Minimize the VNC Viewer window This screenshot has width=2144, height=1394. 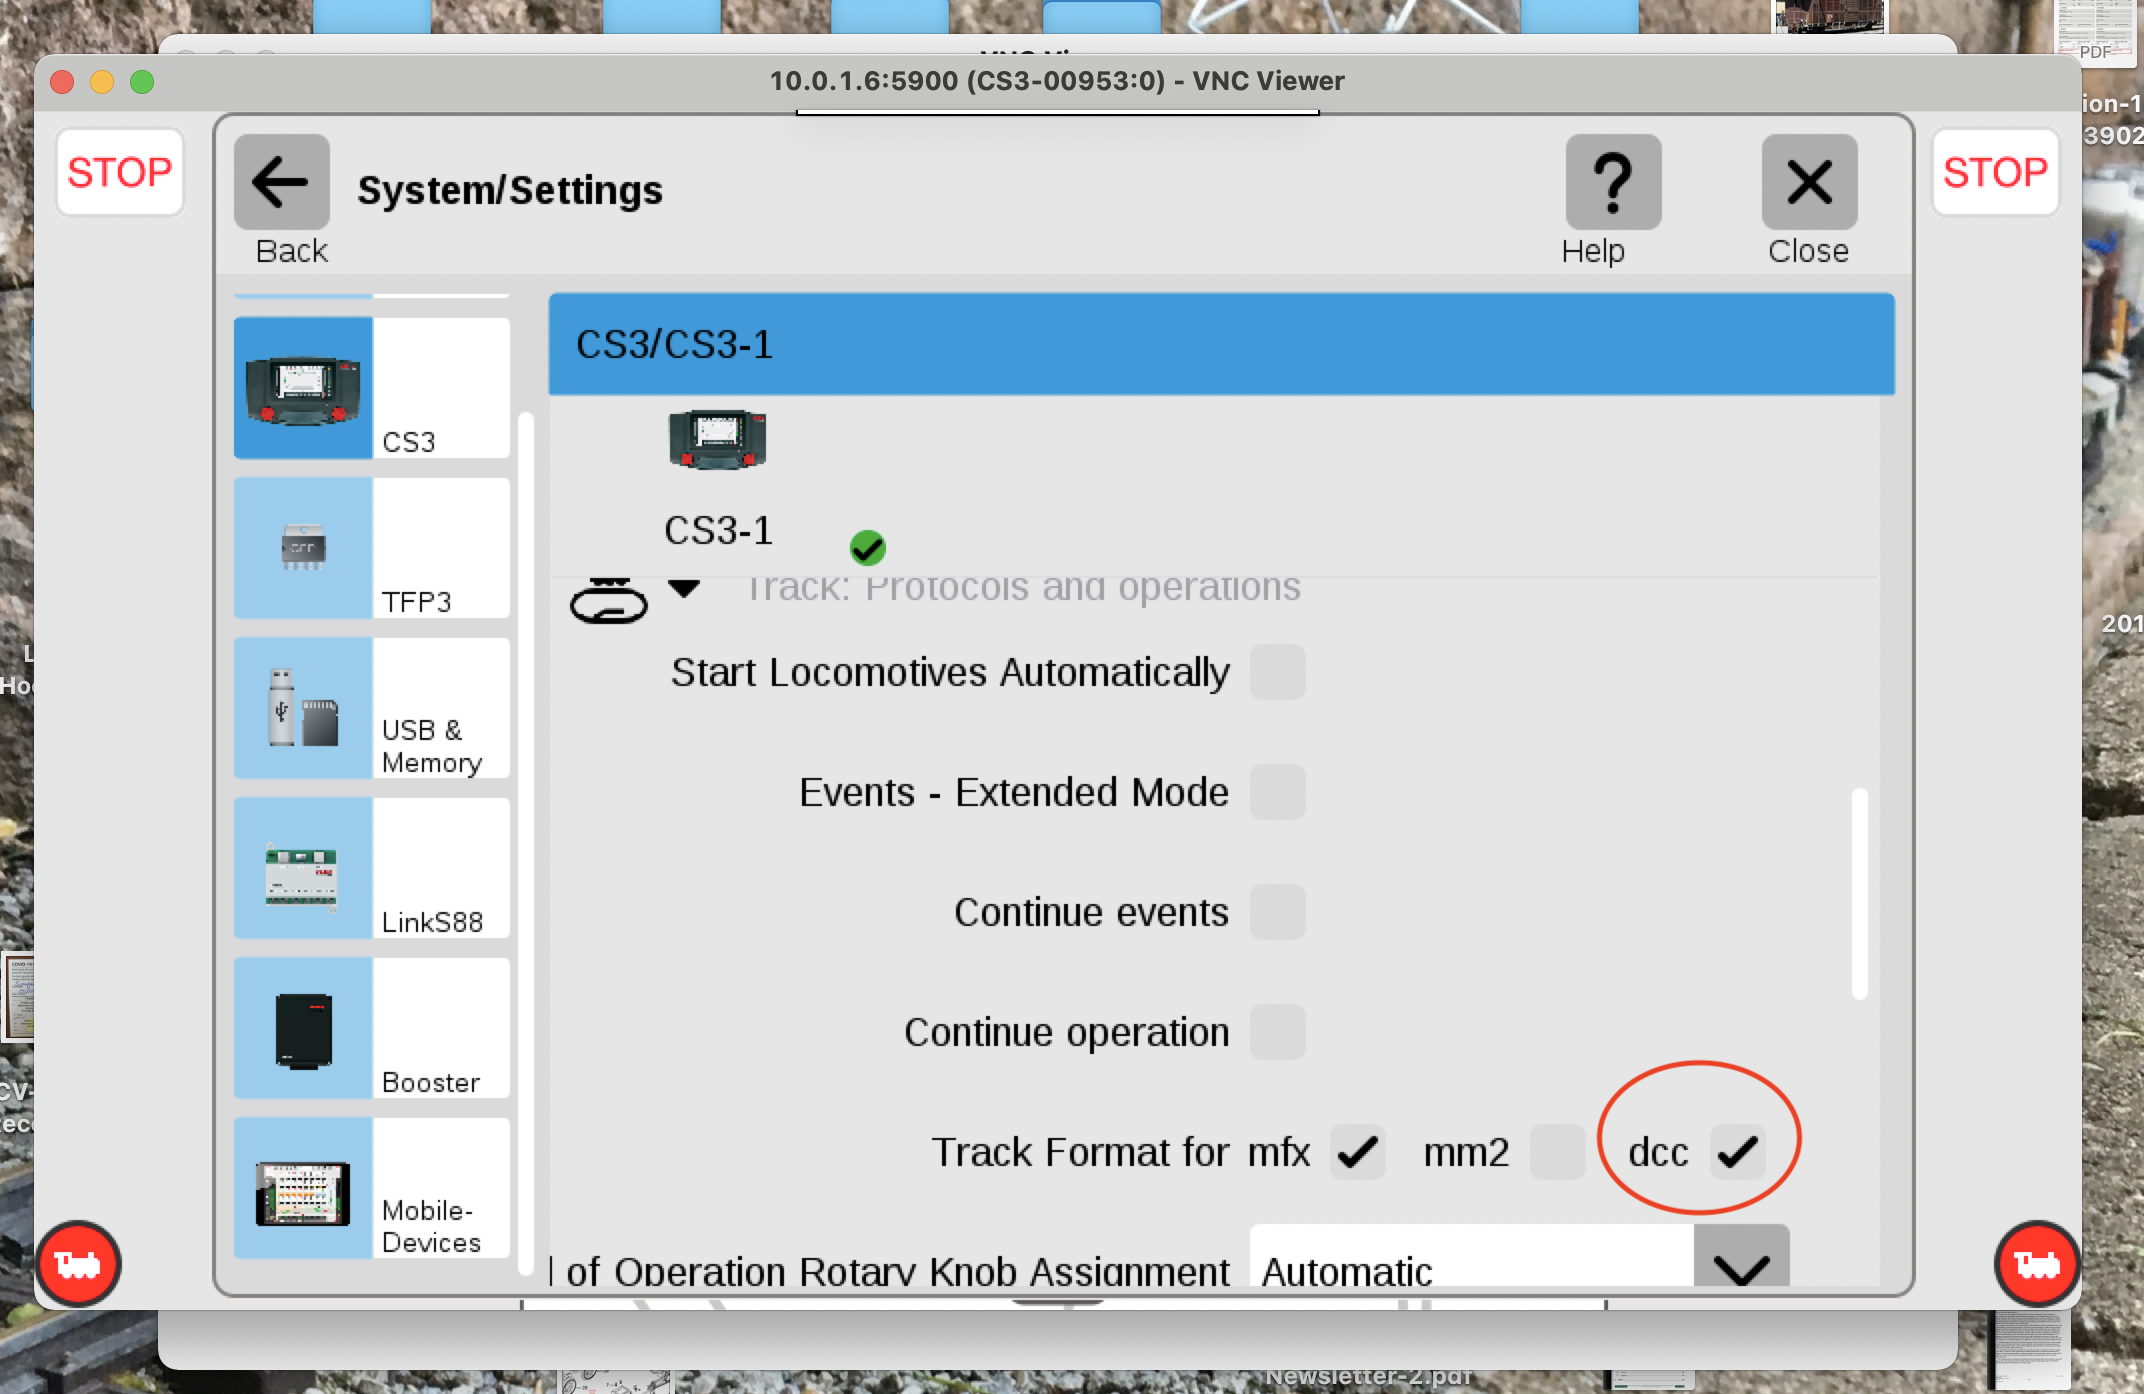(x=102, y=82)
